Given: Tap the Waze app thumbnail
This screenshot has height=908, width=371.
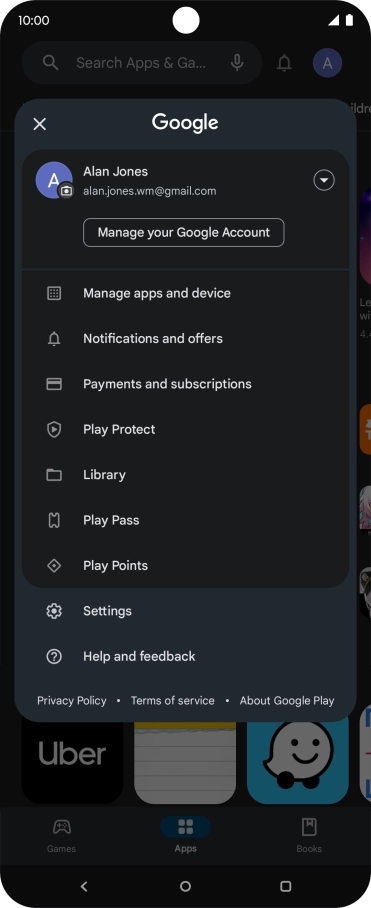Looking at the screenshot, I should click(297, 759).
